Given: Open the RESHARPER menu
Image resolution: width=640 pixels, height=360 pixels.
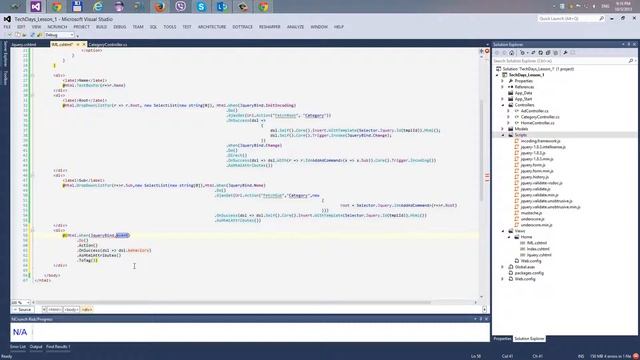Looking at the screenshot, I should 269,27.
